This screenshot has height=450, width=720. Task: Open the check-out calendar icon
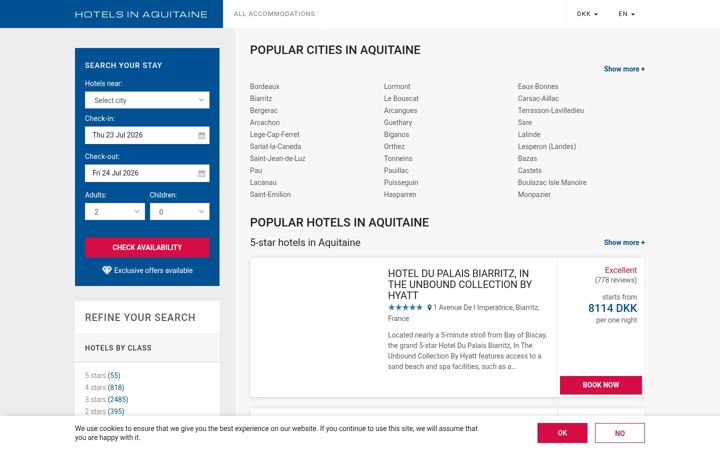[201, 174]
